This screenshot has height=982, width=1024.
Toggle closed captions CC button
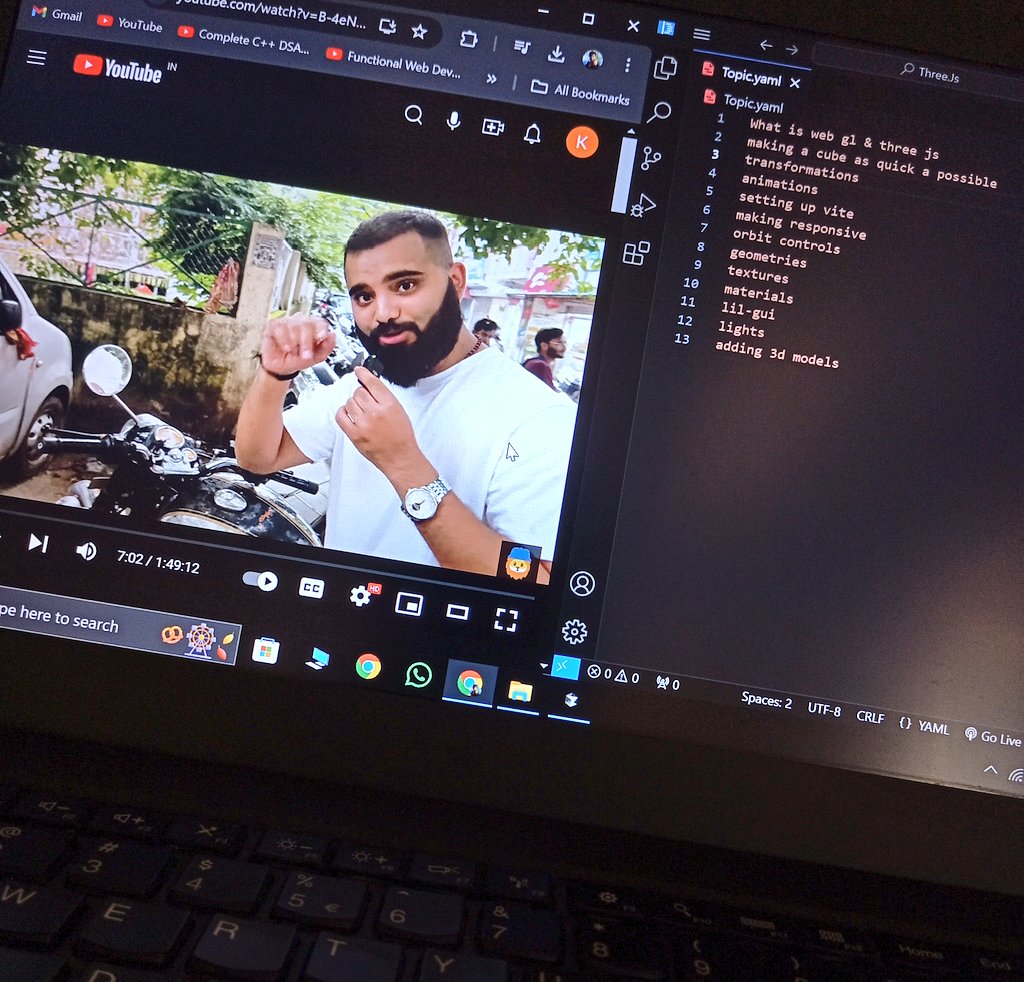(312, 588)
